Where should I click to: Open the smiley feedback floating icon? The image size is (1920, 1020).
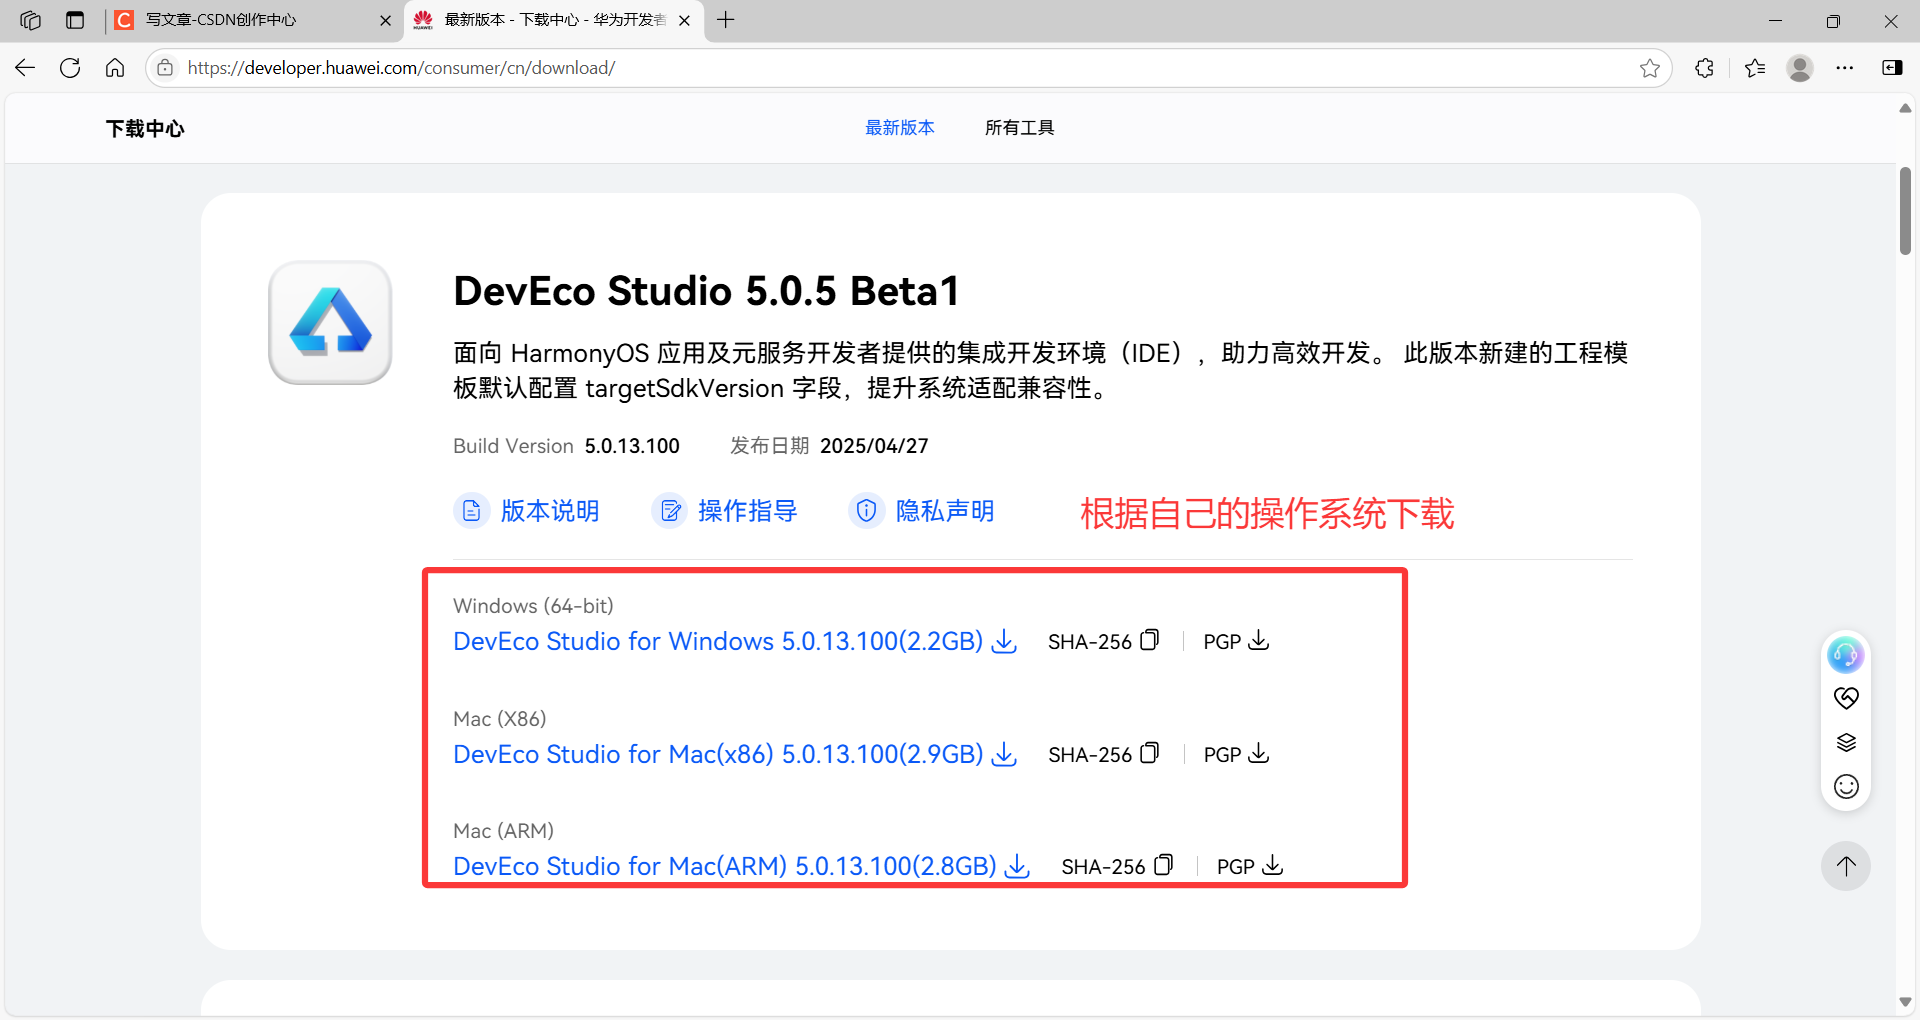coord(1846,786)
